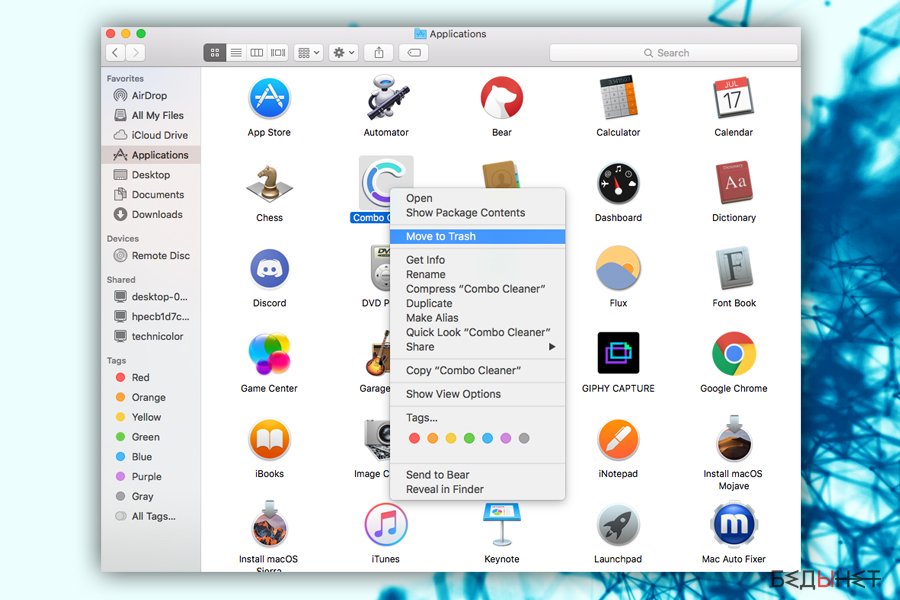Click the Bear app icon
The height and width of the screenshot is (600, 900).
(502, 98)
